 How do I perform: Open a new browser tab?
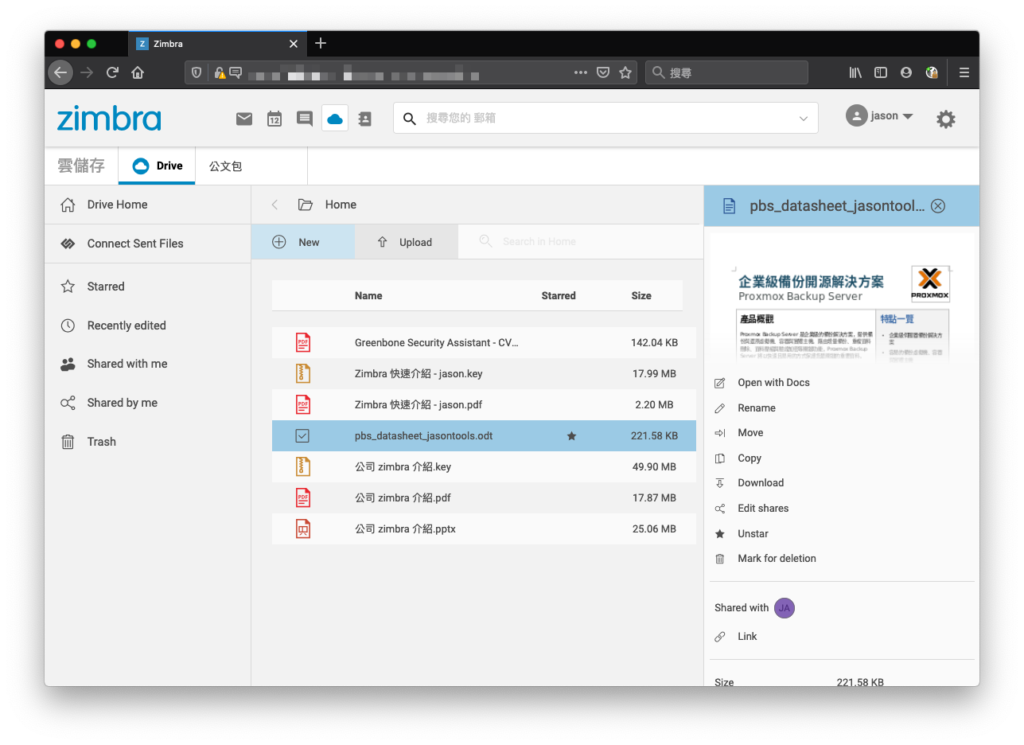(320, 43)
